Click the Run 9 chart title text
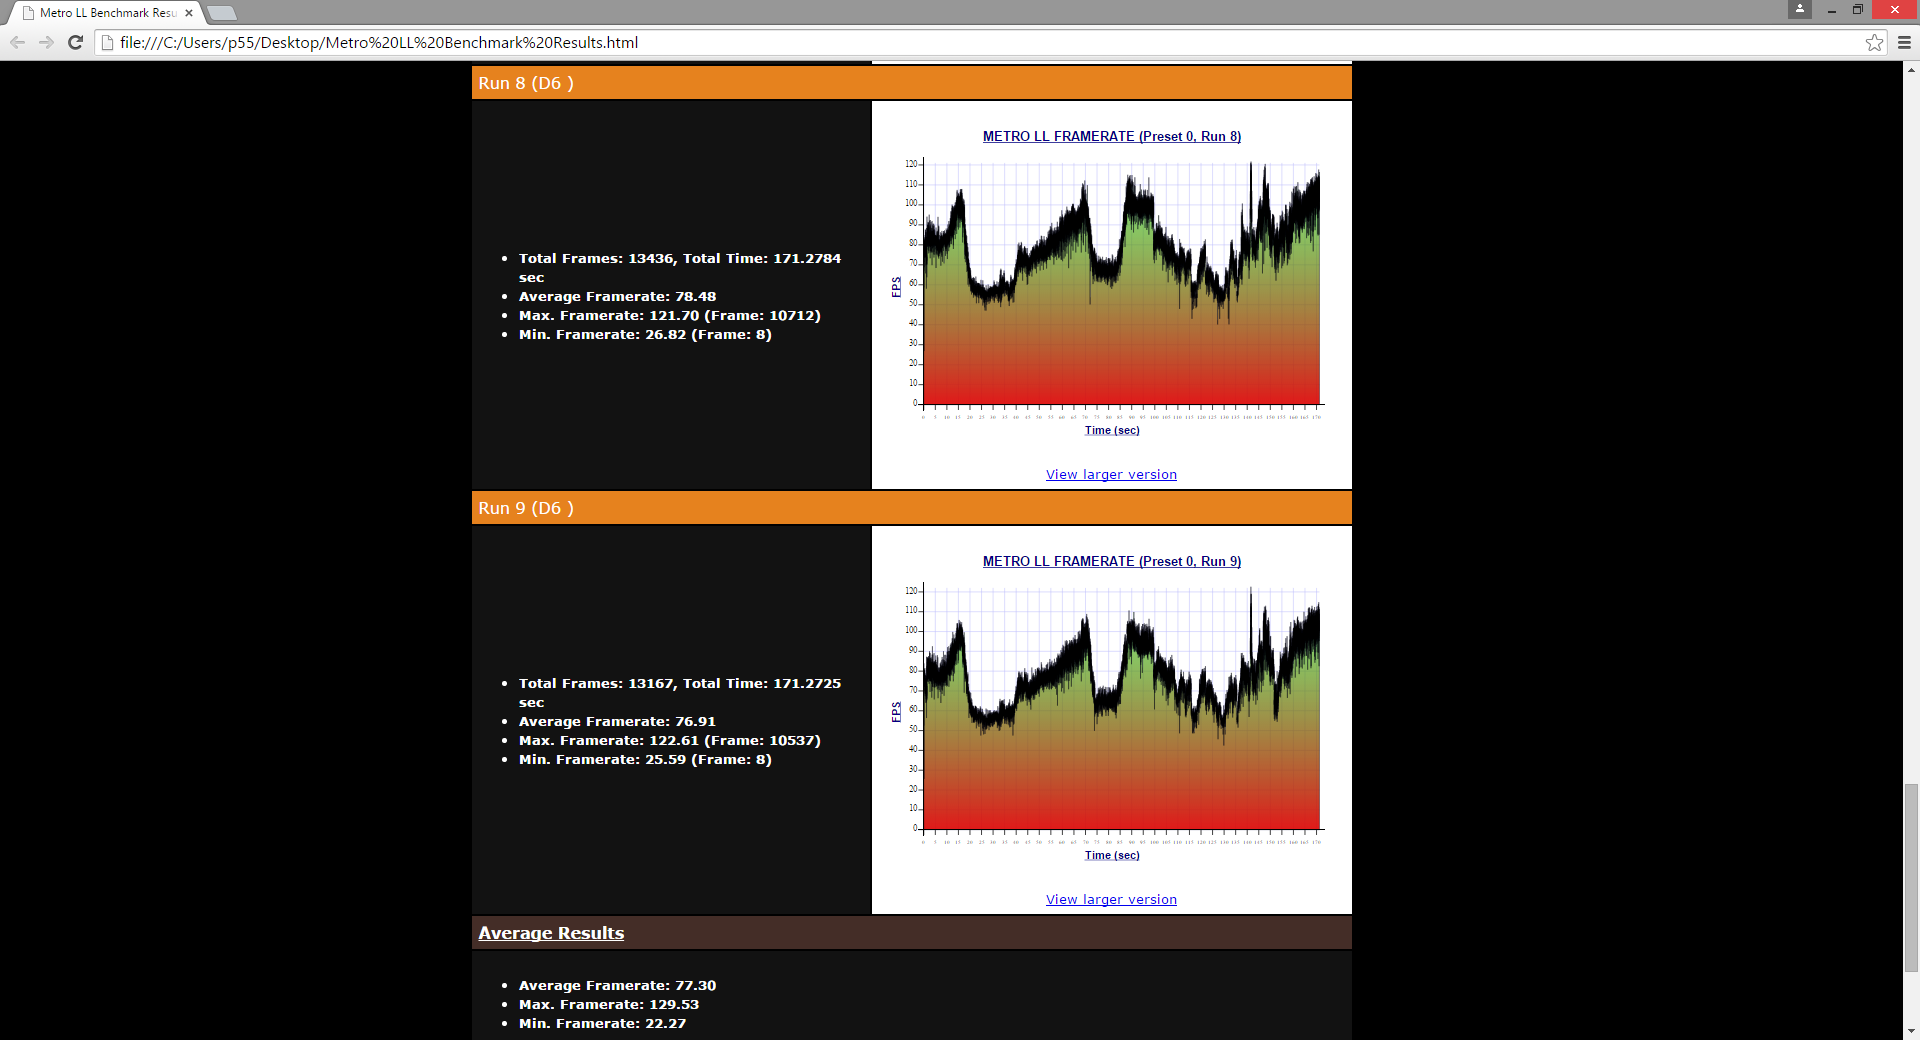This screenshot has height=1040, width=1920. point(1112,562)
